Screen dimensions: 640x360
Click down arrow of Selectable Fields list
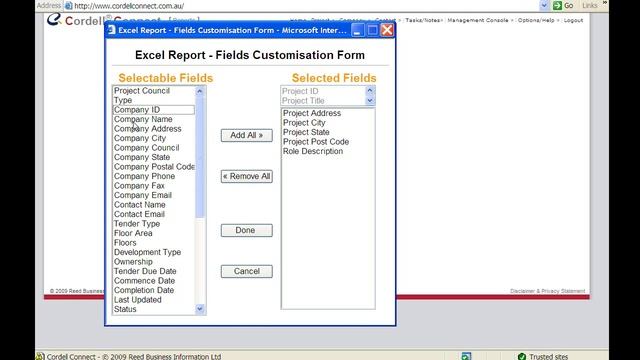pos(200,309)
